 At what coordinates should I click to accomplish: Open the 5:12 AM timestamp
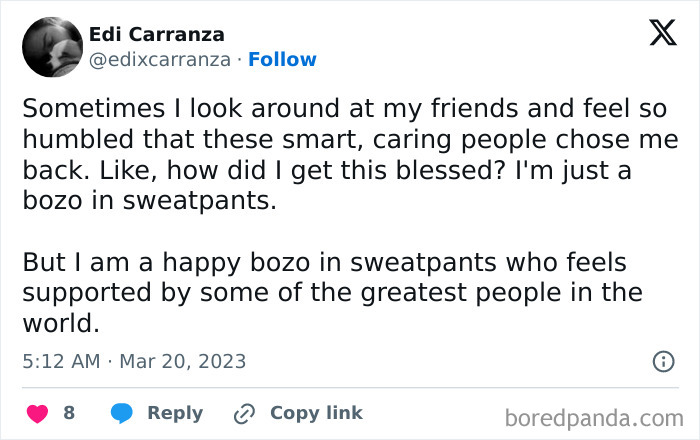(62, 361)
